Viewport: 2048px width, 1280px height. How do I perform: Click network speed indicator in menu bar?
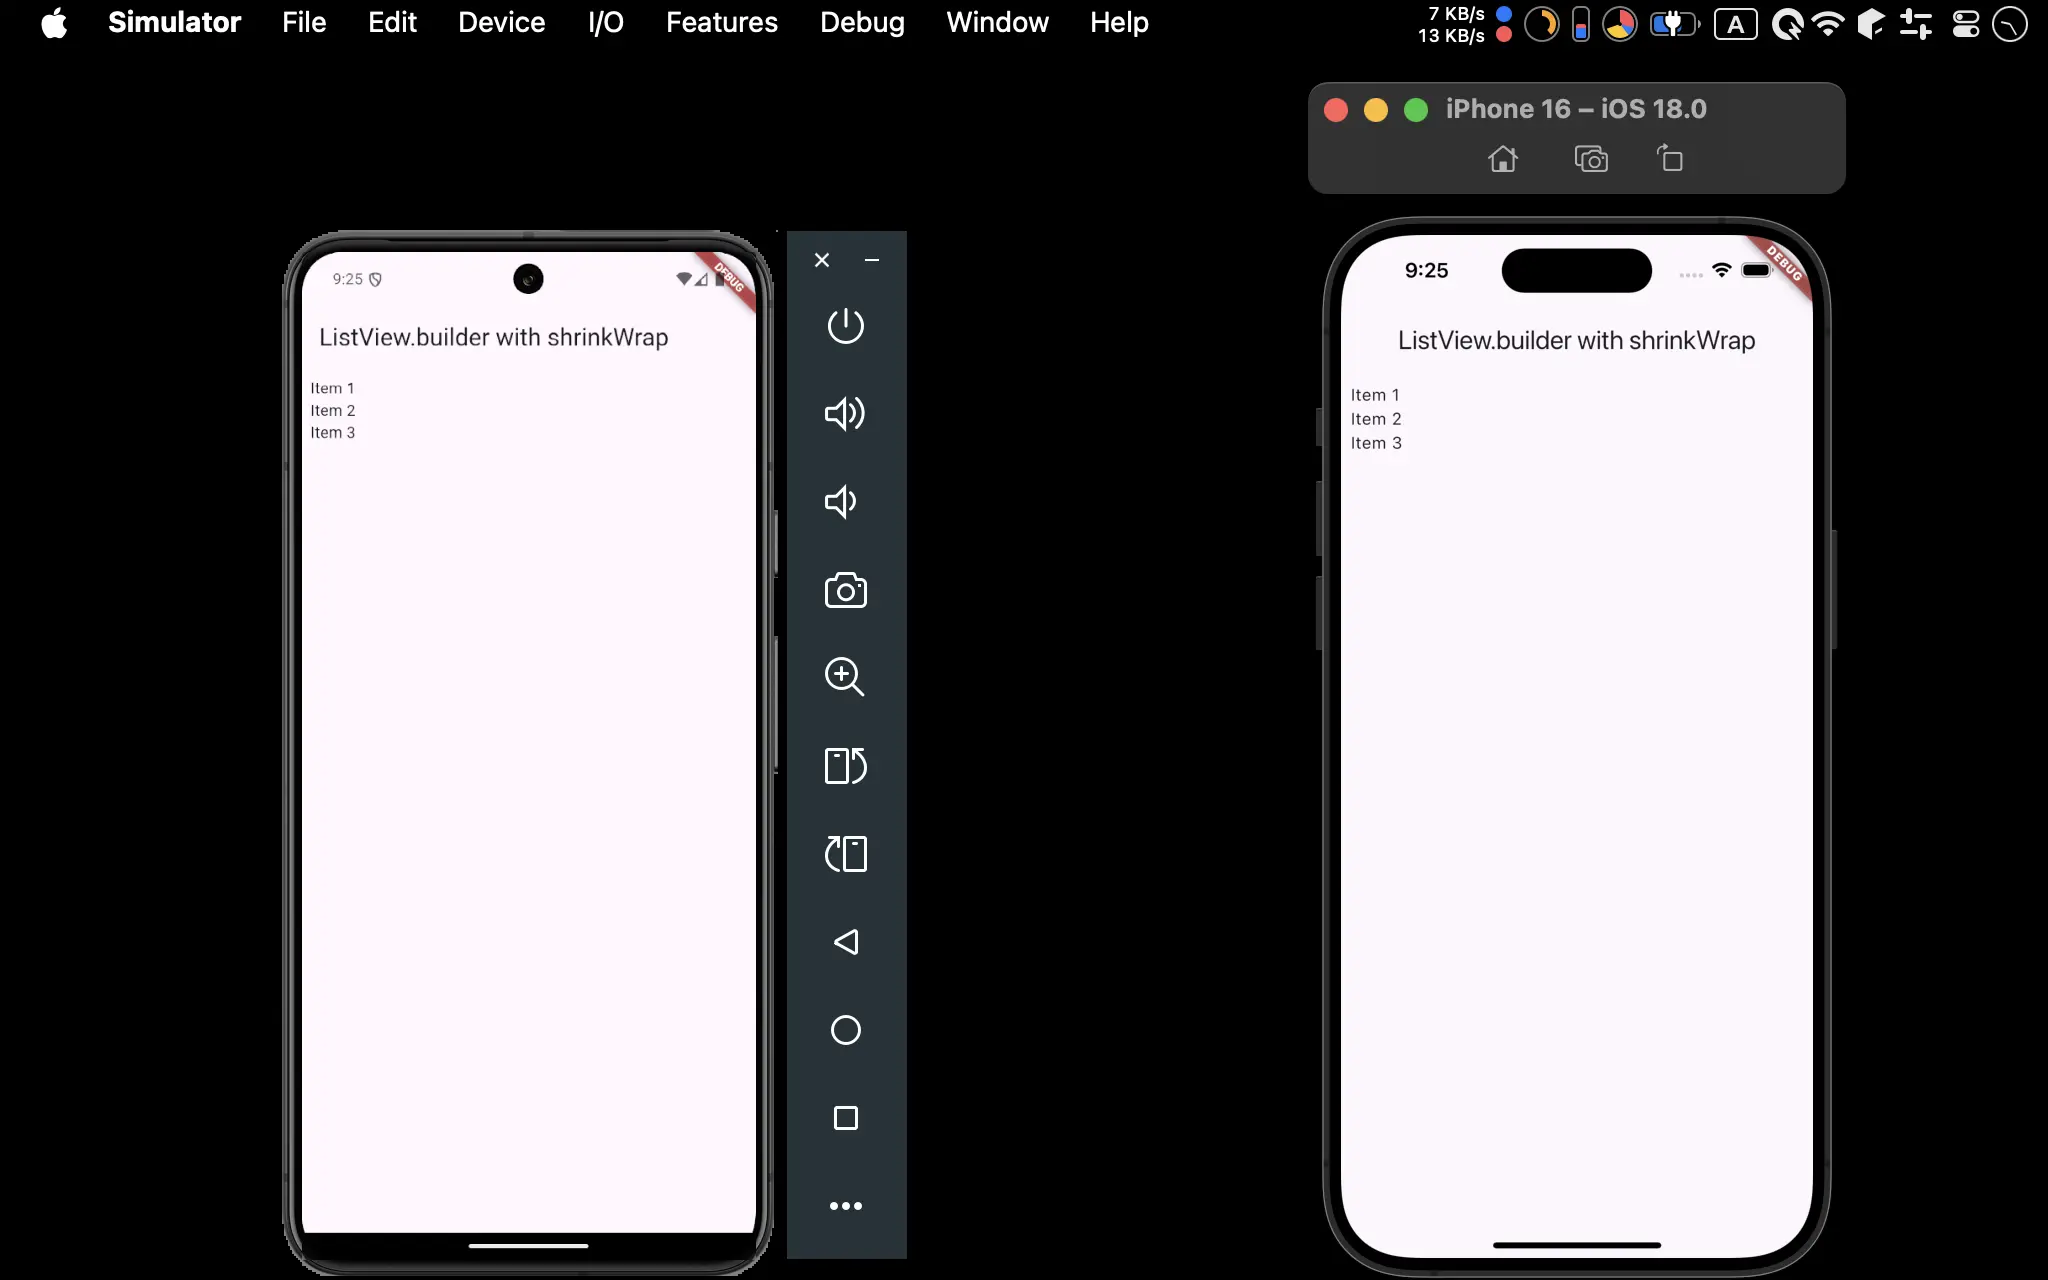pyautogui.click(x=1464, y=24)
